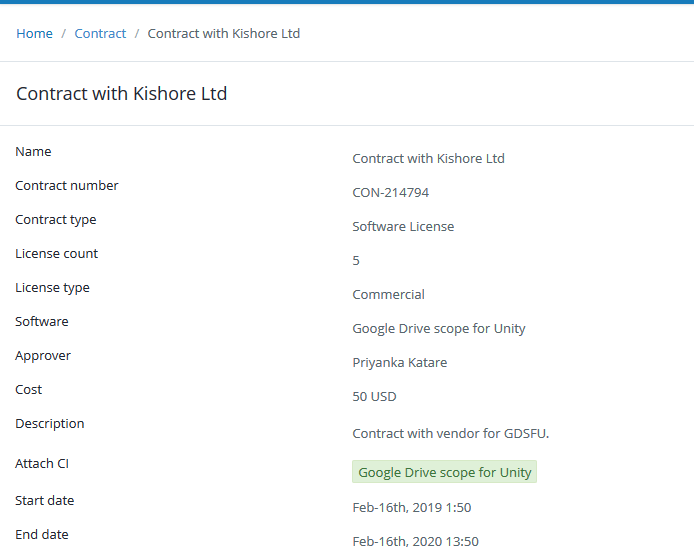Select the end date Feb-16th, 2020
Viewport: 694px width, 558px height.
tap(415, 542)
